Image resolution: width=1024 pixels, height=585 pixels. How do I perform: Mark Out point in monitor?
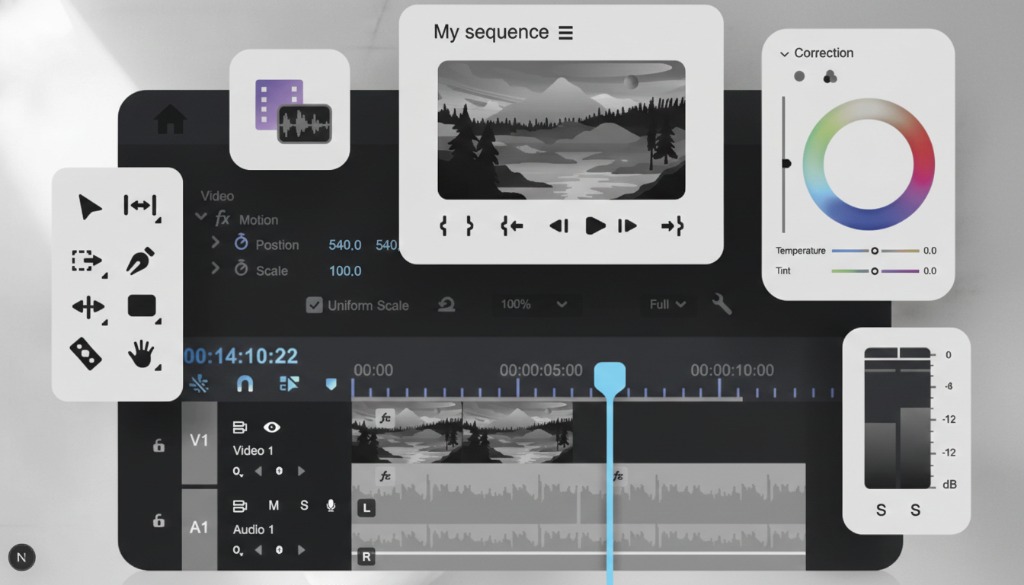coord(470,226)
